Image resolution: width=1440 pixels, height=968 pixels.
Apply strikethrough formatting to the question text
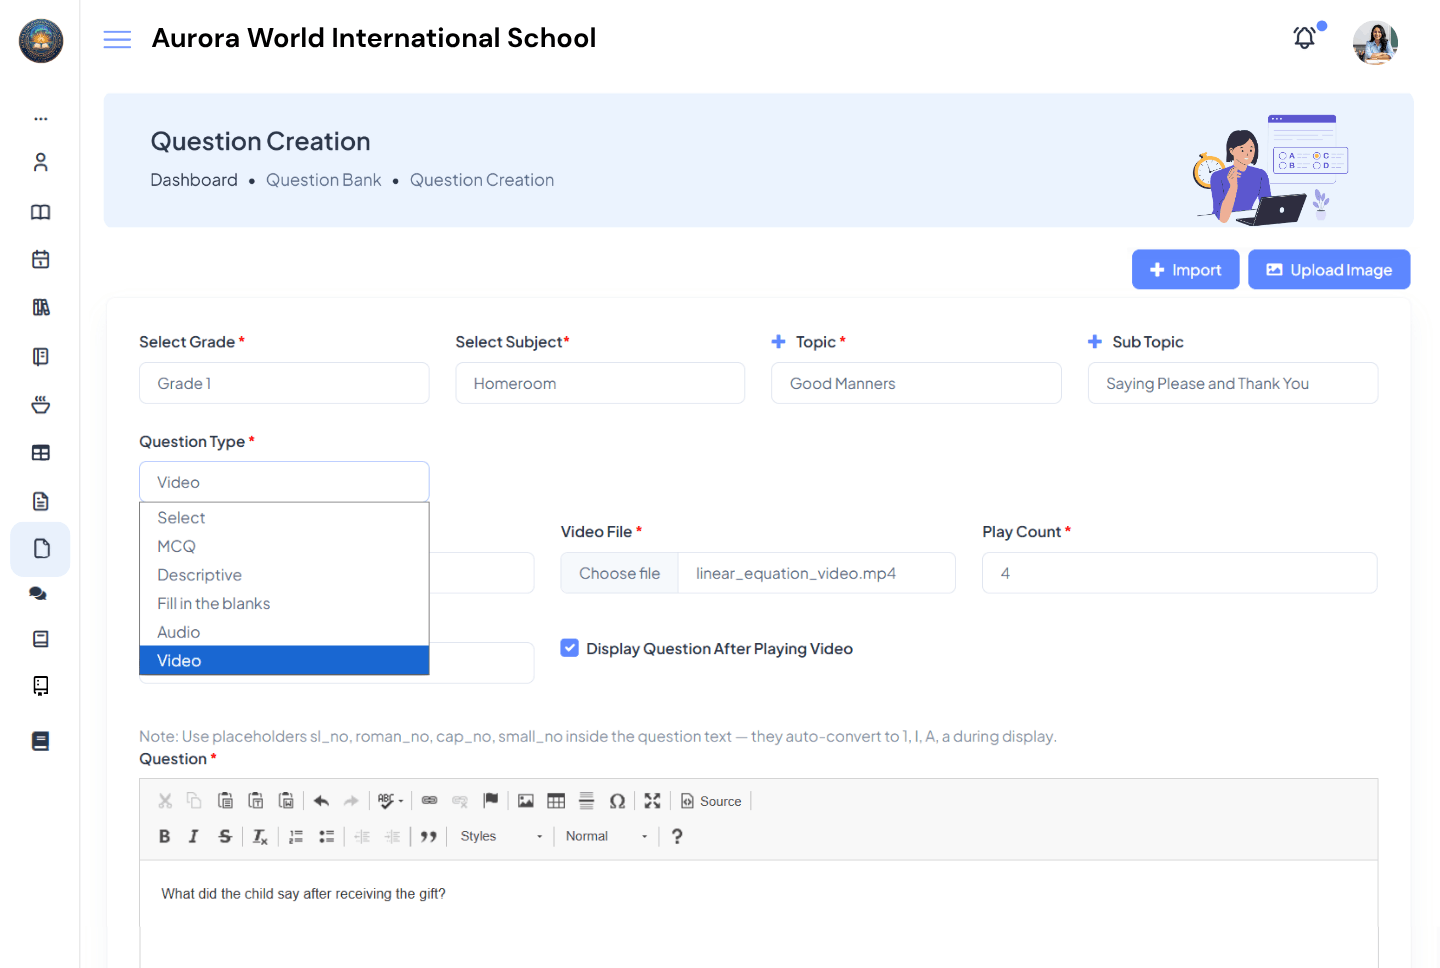coord(225,835)
